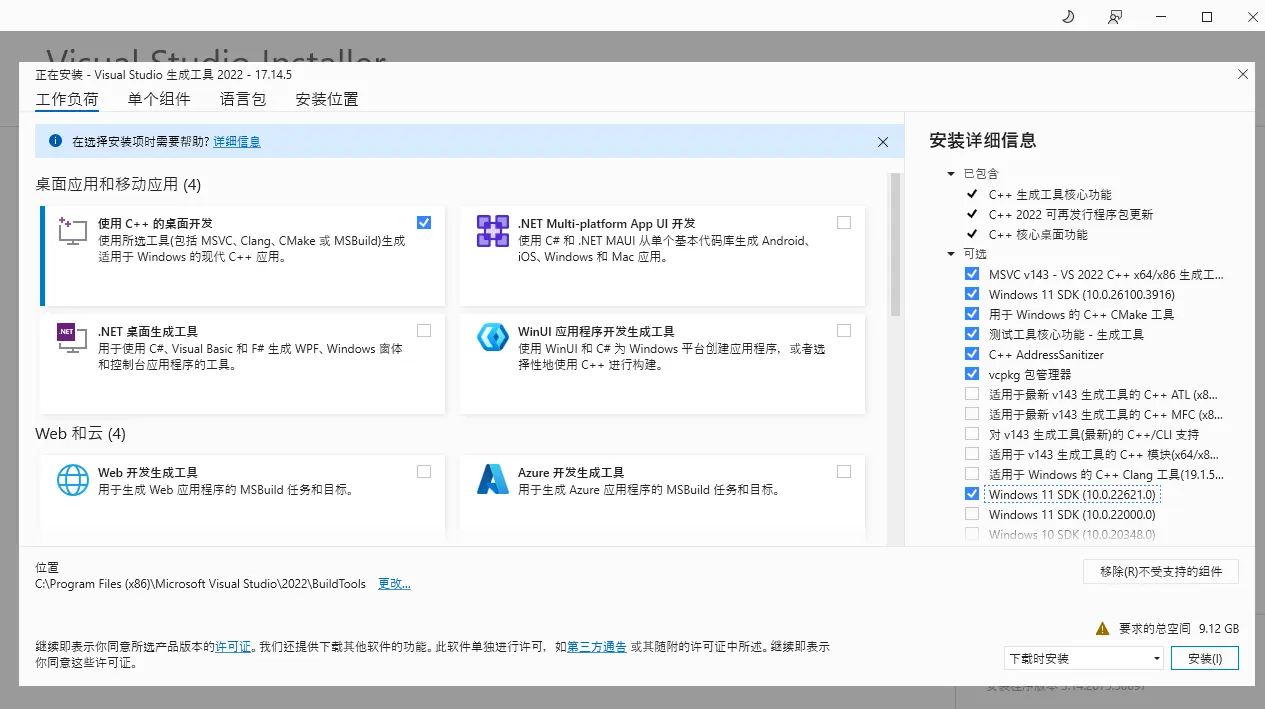Click the 安装详细信息 heading
The width and height of the screenshot is (1265, 709).
(983, 141)
